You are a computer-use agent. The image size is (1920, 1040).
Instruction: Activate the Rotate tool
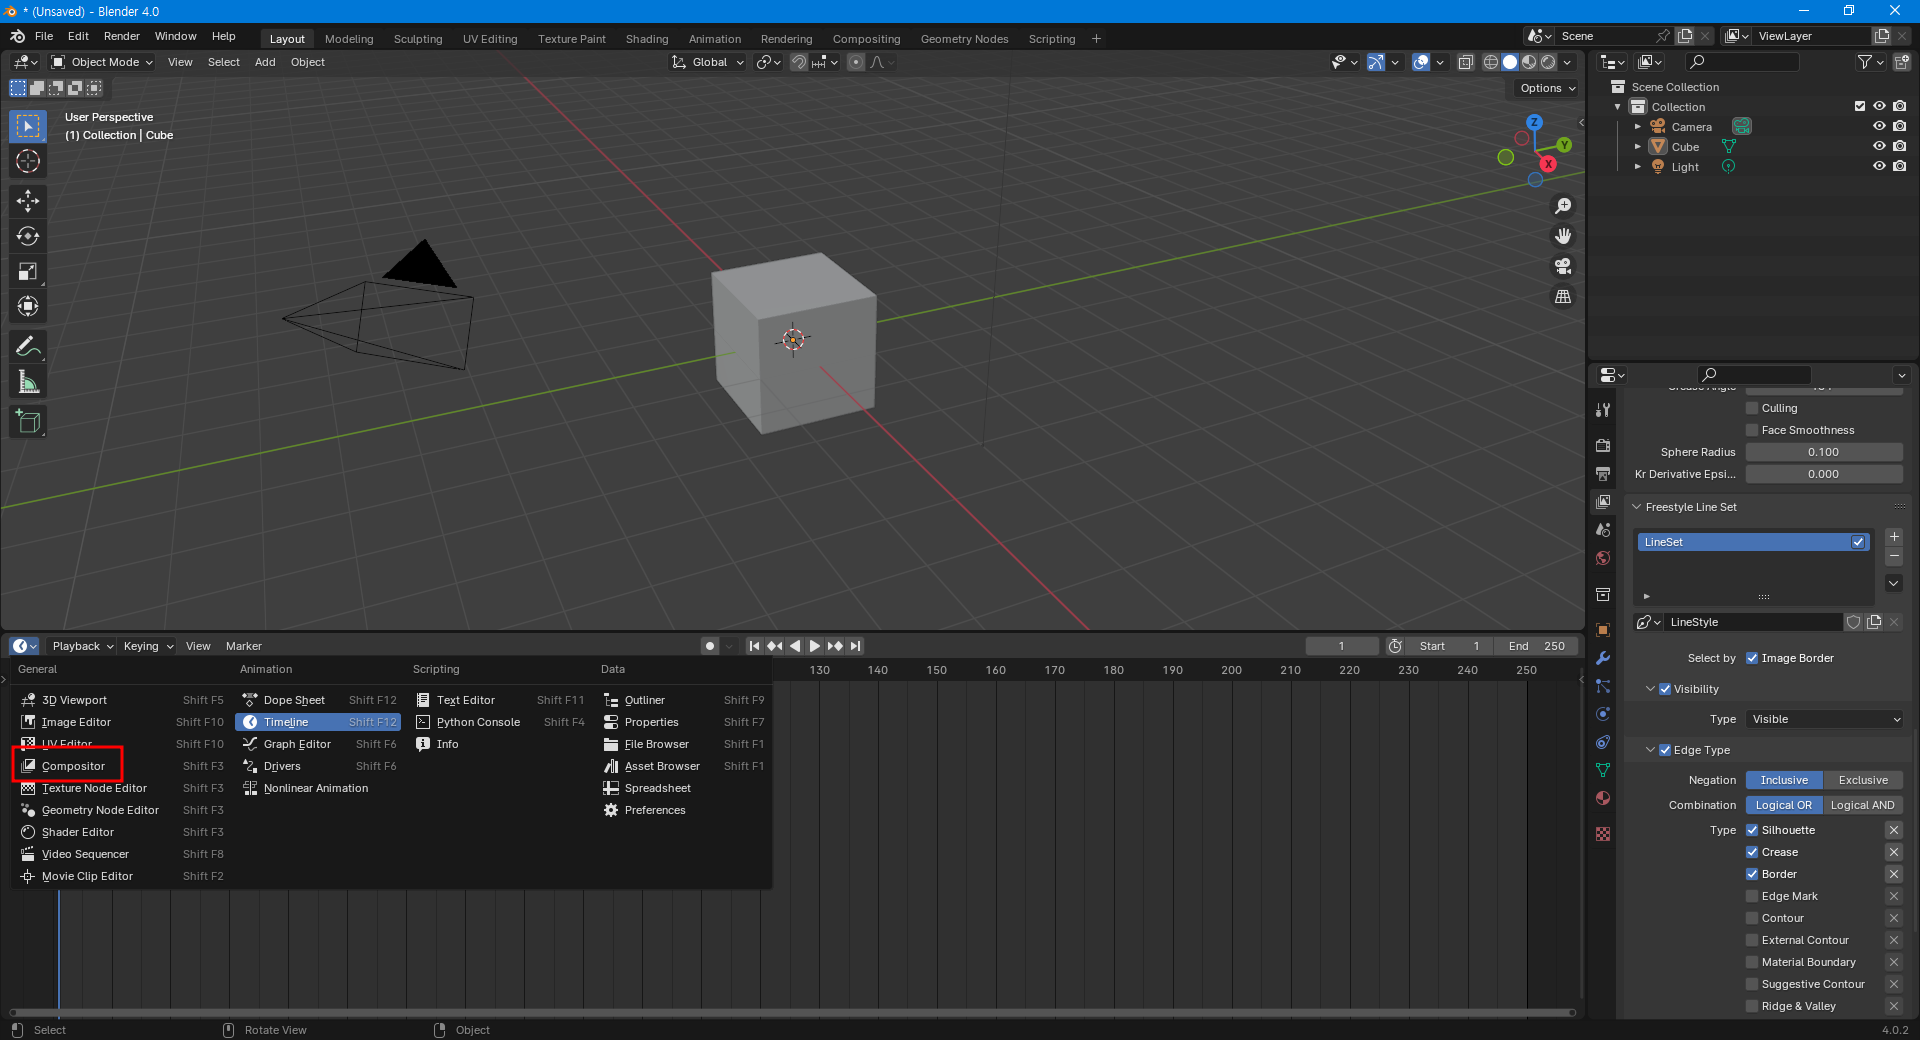pyautogui.click(x=28, y=236)
